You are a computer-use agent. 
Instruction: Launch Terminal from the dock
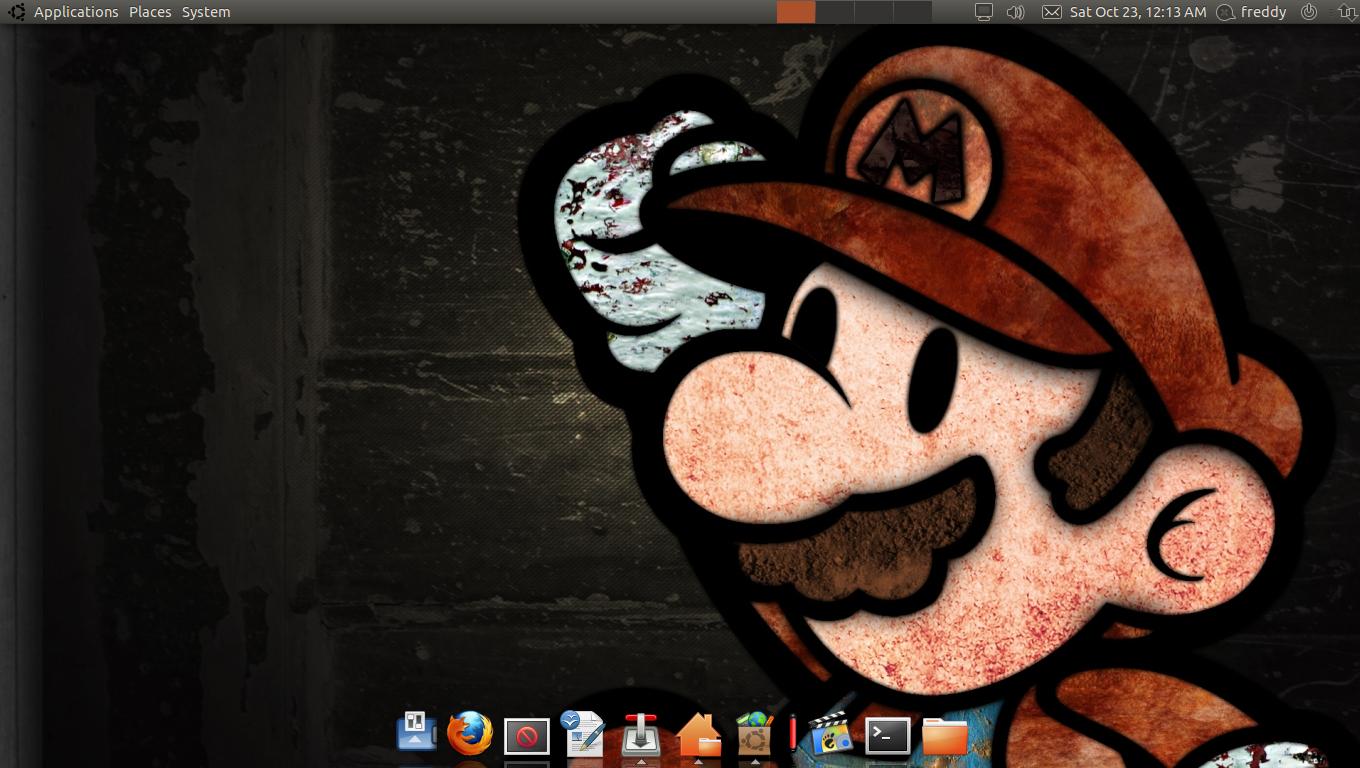coord(887,736)
